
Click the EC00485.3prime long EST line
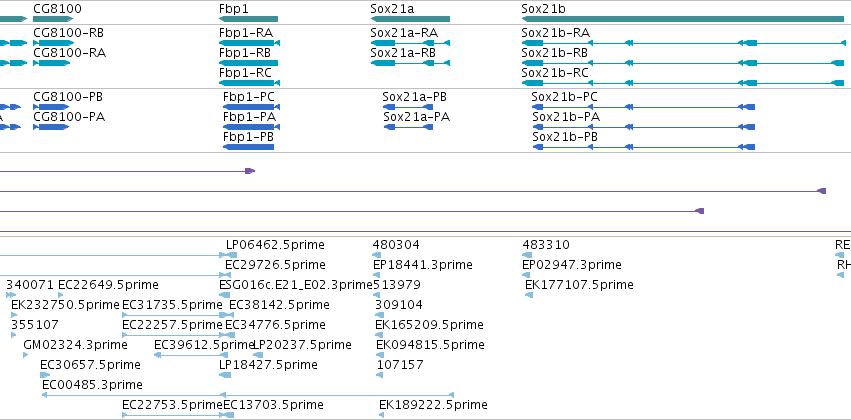(247, 395)
